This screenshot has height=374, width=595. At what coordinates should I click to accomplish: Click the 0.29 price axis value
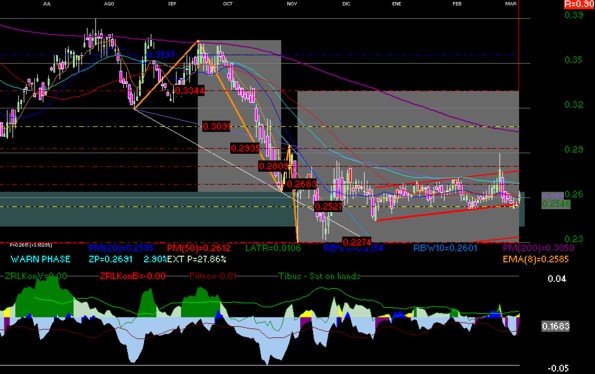click(574, 149)
